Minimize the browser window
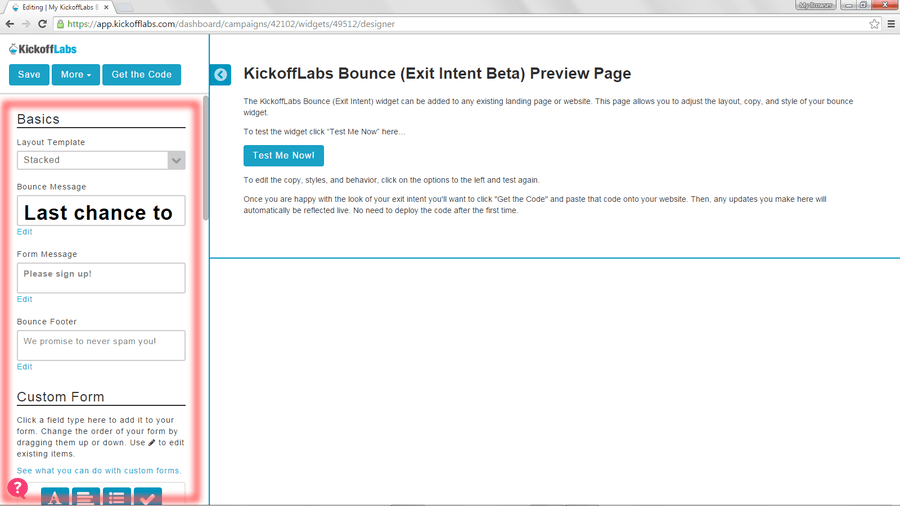This screenshot has height=506, width=900. [848, 5]
